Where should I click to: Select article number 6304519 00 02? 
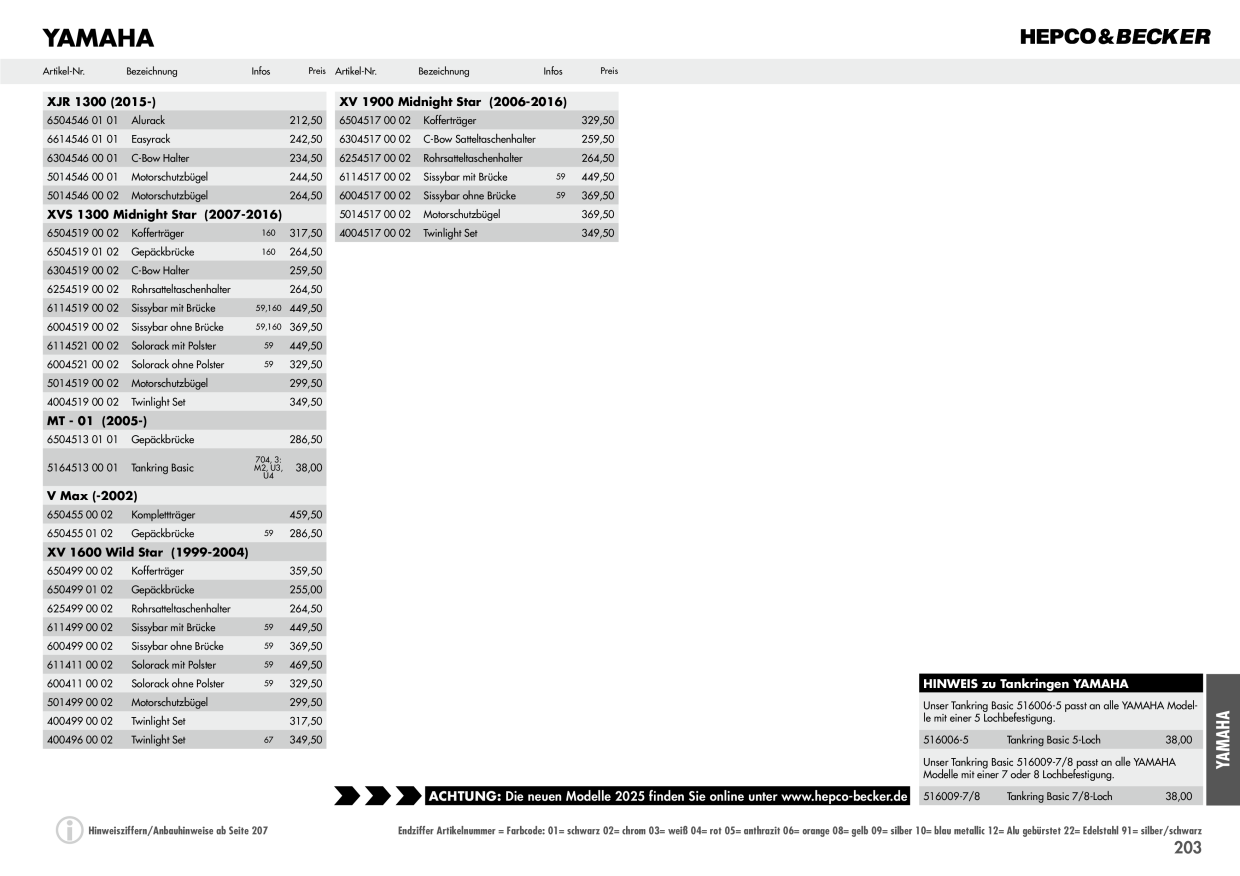pos(82,271)
